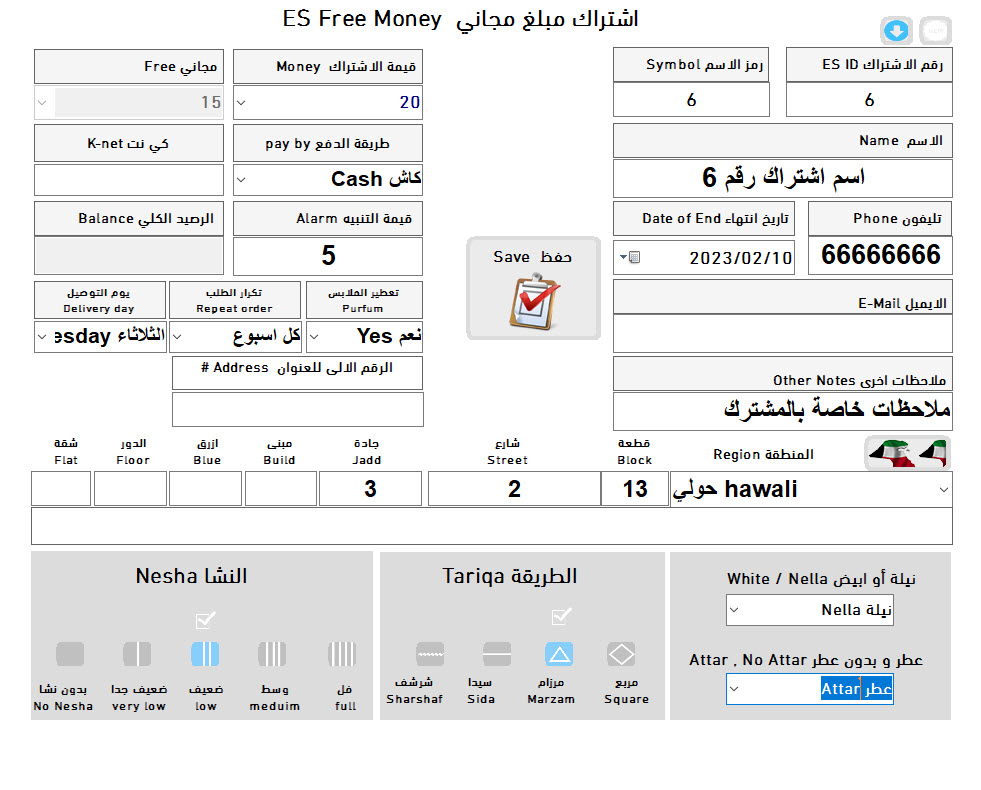Click the Save clipboard checkmark icon
This screenshot has height=790, width=981.
click(534, 303)
